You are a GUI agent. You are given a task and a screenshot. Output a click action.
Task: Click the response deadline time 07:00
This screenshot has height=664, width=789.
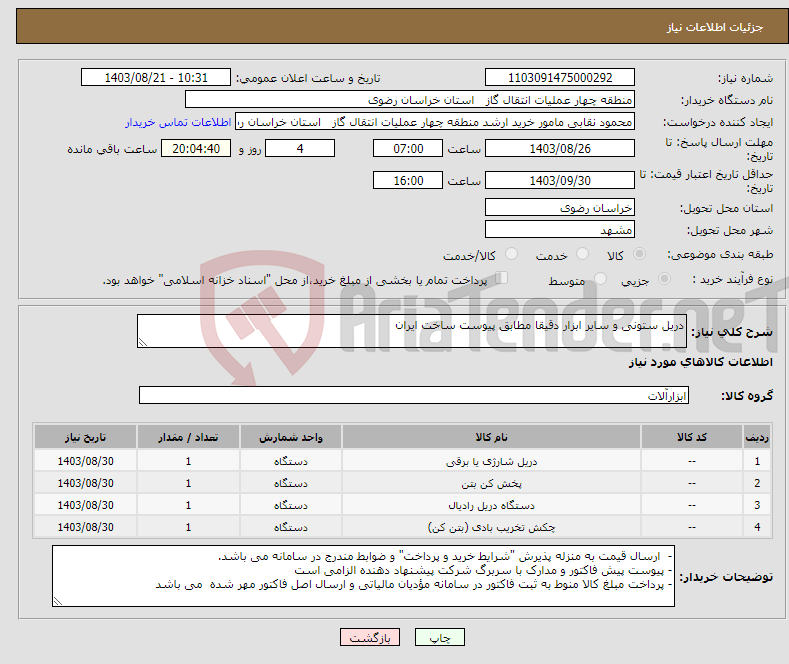(x=408, y=148)
